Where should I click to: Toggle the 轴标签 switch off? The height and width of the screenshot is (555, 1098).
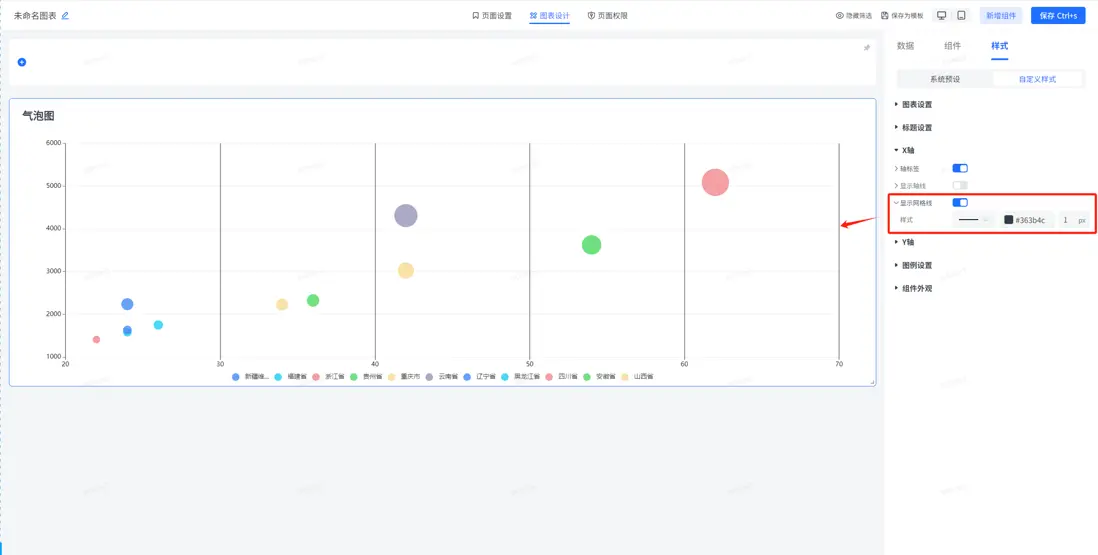960,169
